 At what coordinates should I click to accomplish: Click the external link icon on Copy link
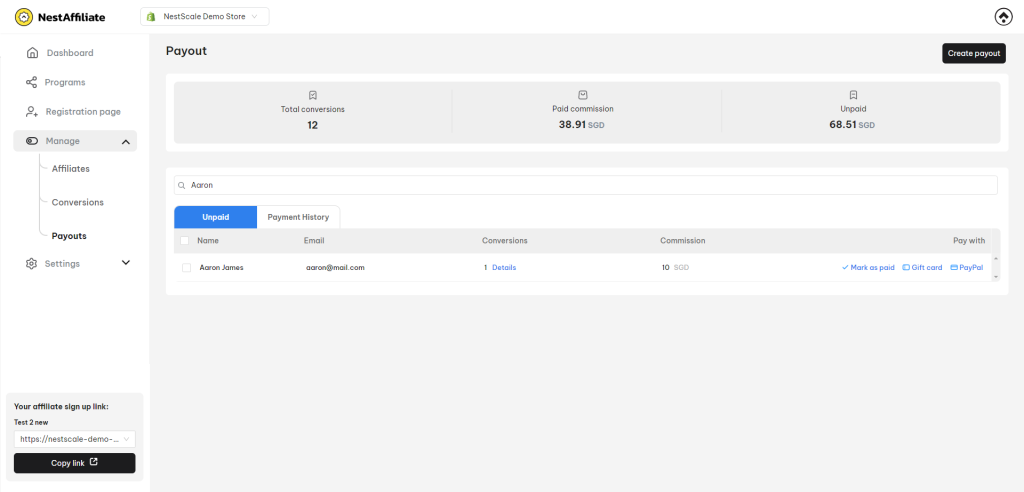(93, 462)
